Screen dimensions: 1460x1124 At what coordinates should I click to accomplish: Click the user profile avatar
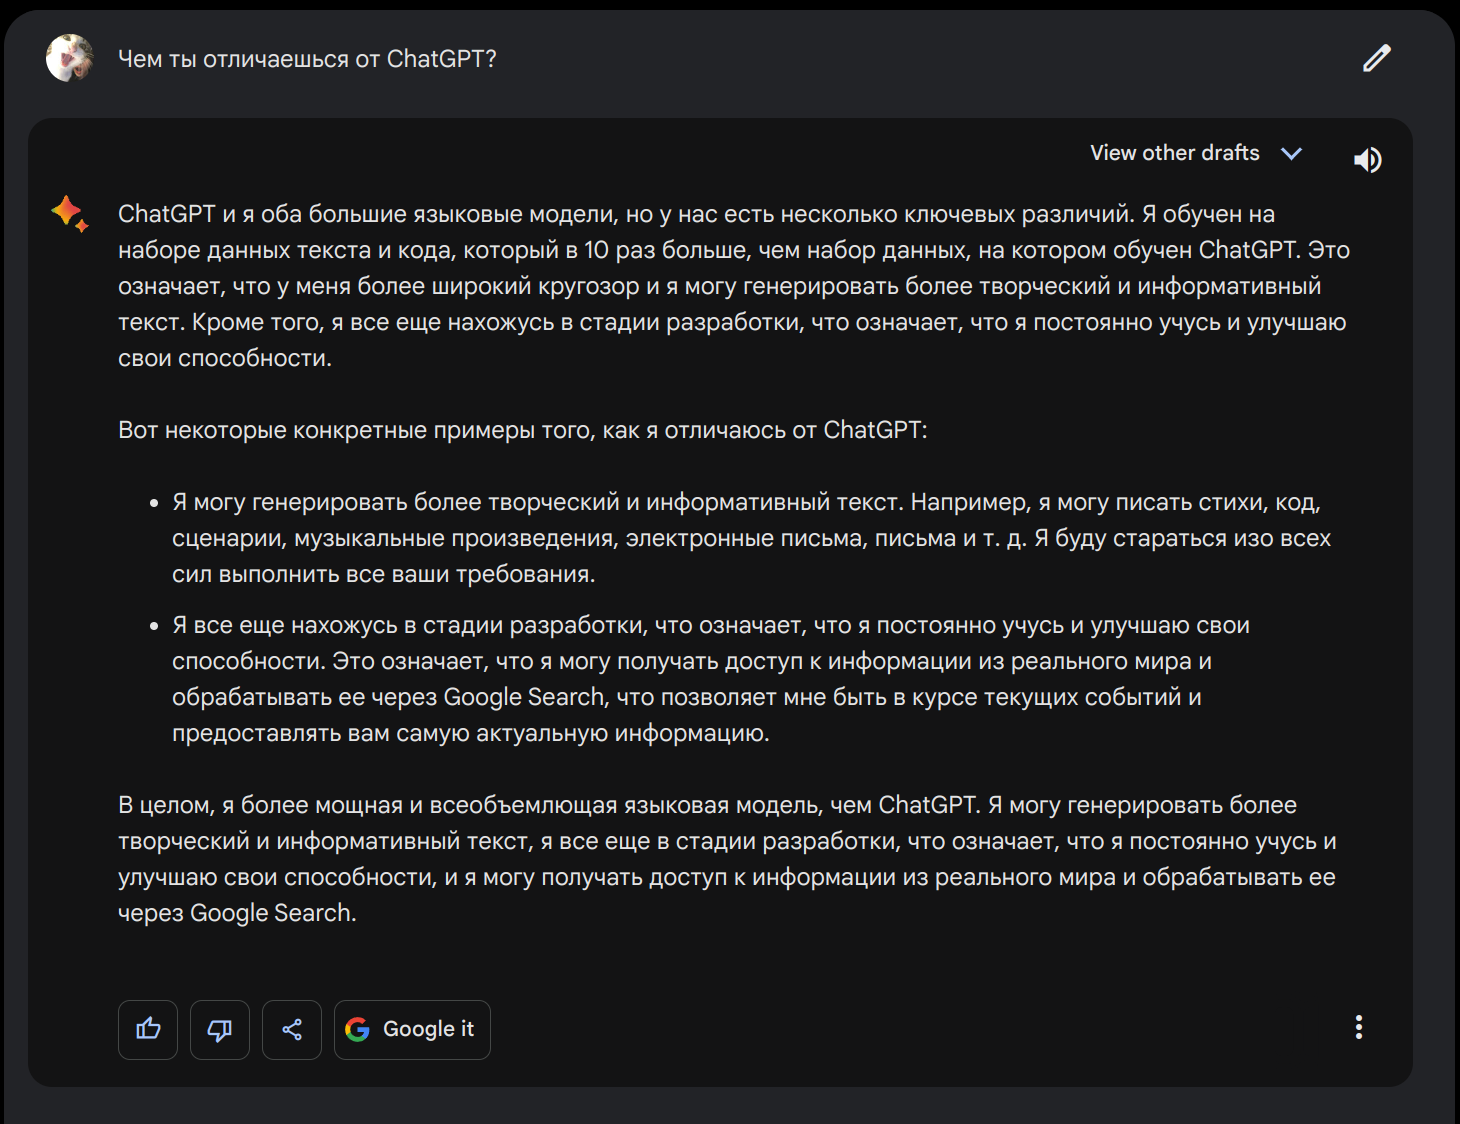69,59
